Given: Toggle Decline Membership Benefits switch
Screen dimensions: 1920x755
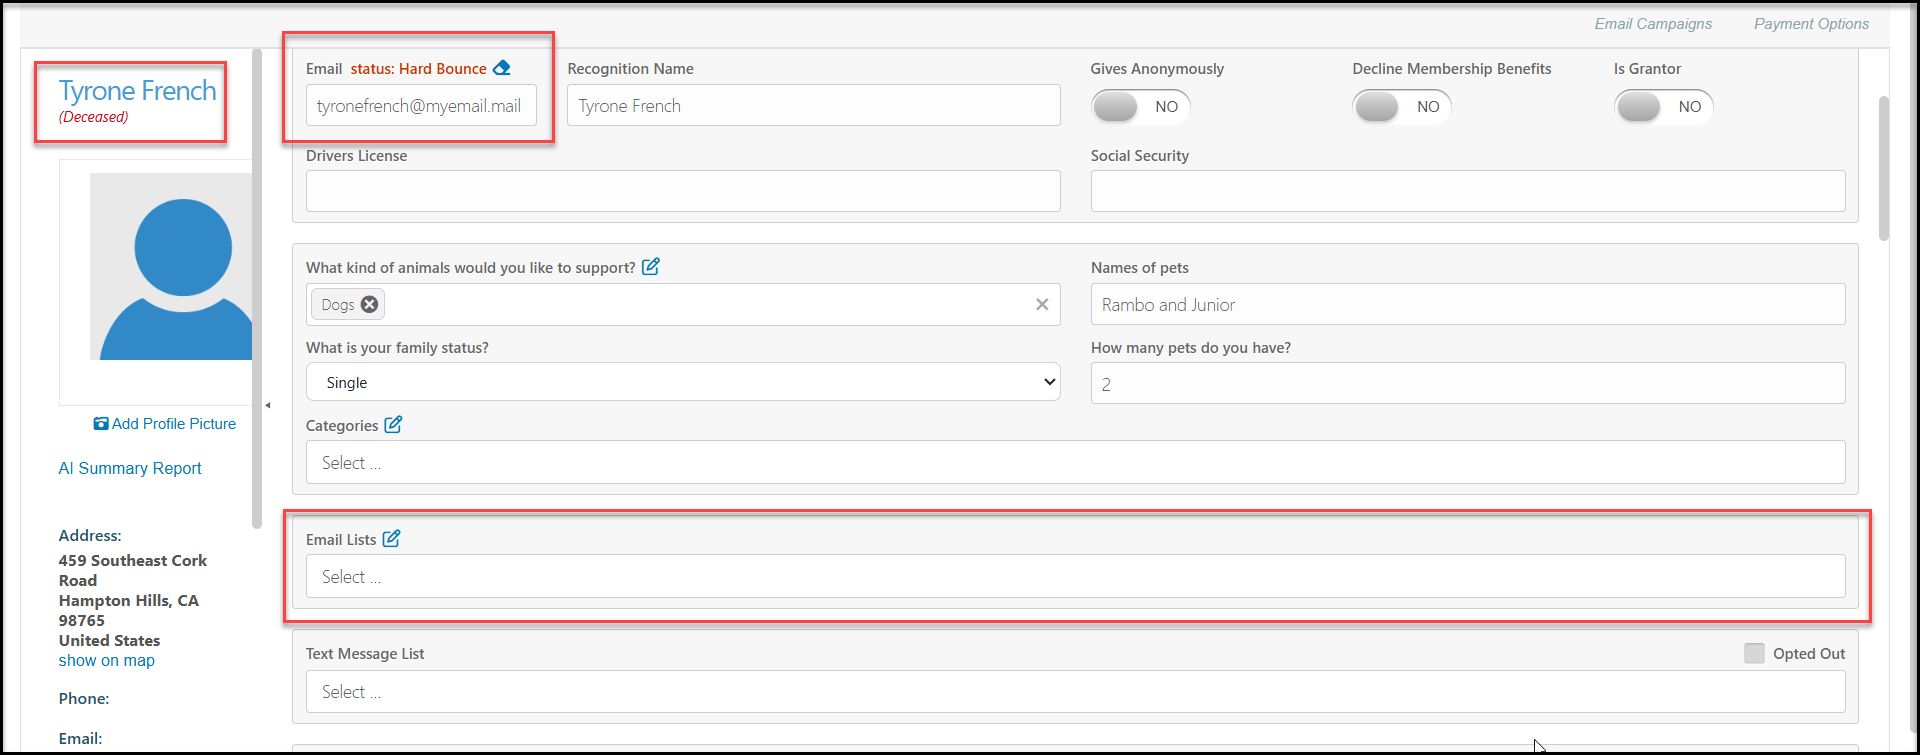Looking at the screenshot, I should point(1402,106).
